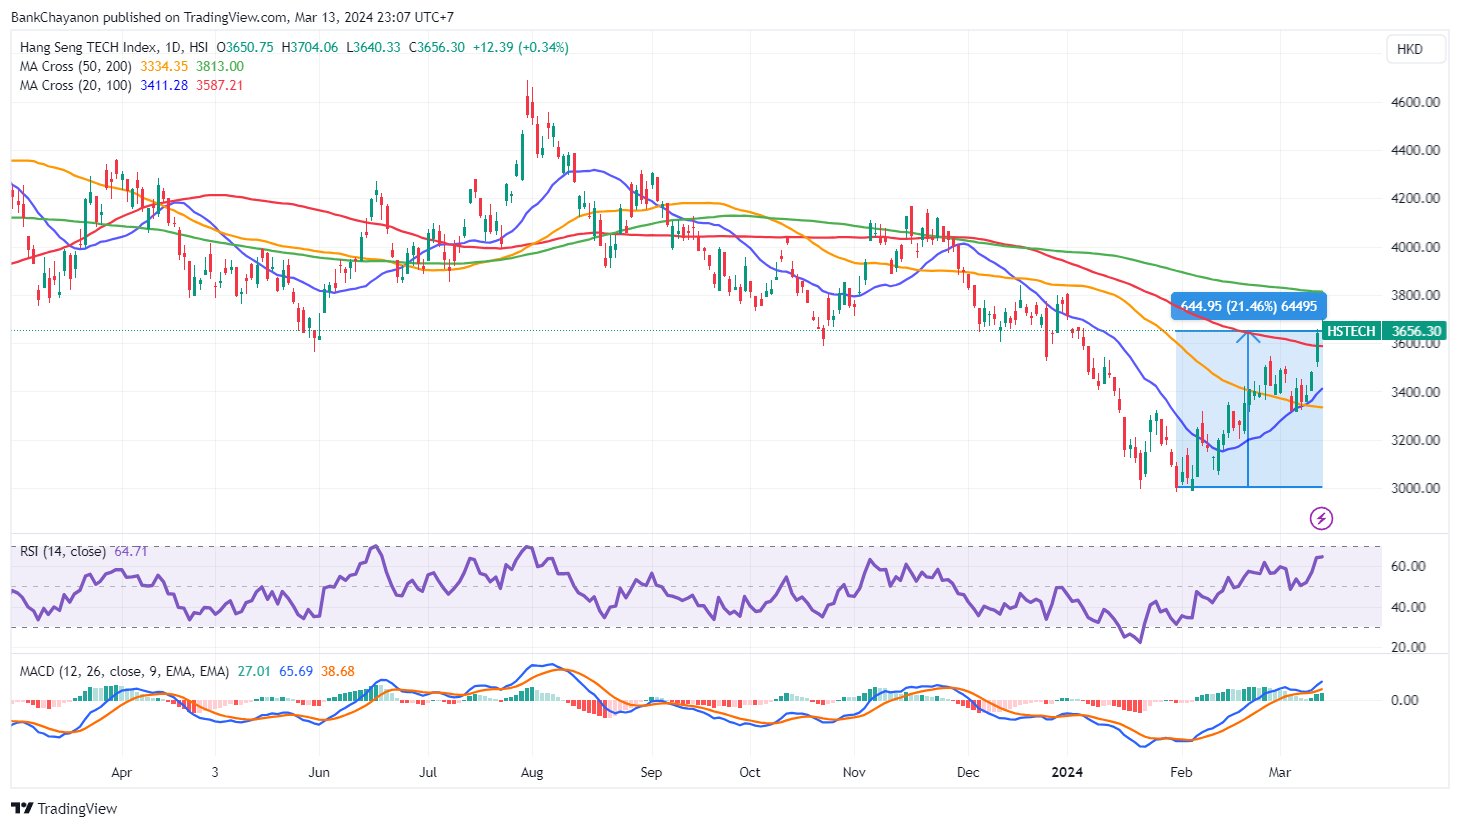The image size is (1460, 828).
Task: Click the Mar label on time axis
Action: (1279, 772)
